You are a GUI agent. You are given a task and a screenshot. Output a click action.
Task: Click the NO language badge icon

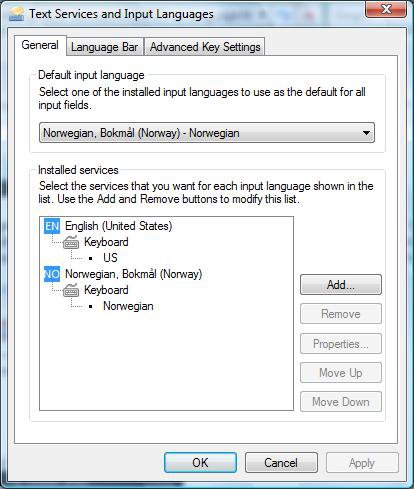coord(52,274)
